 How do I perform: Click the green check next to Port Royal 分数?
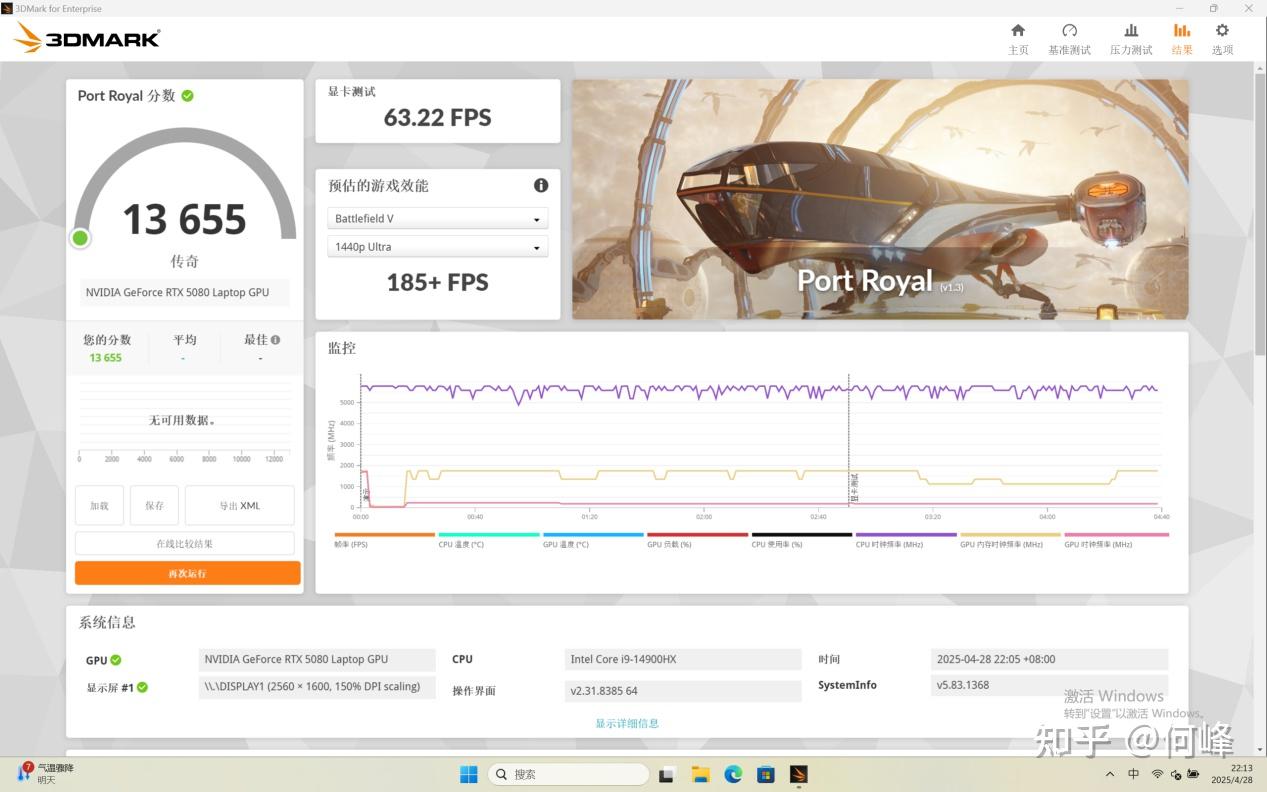188,96
